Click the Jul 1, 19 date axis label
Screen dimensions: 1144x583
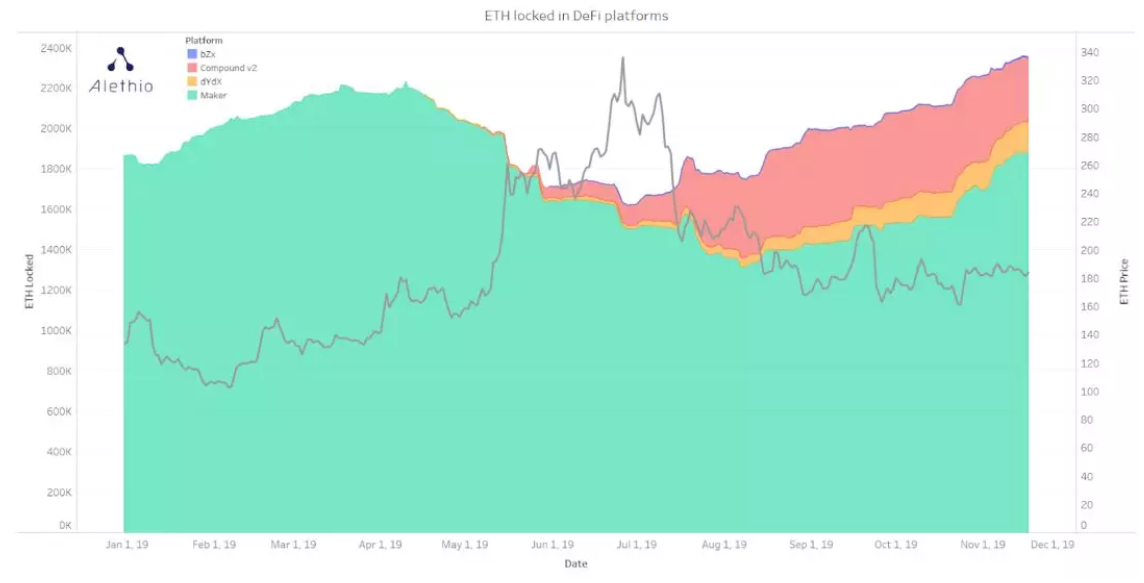pos(636,544)
